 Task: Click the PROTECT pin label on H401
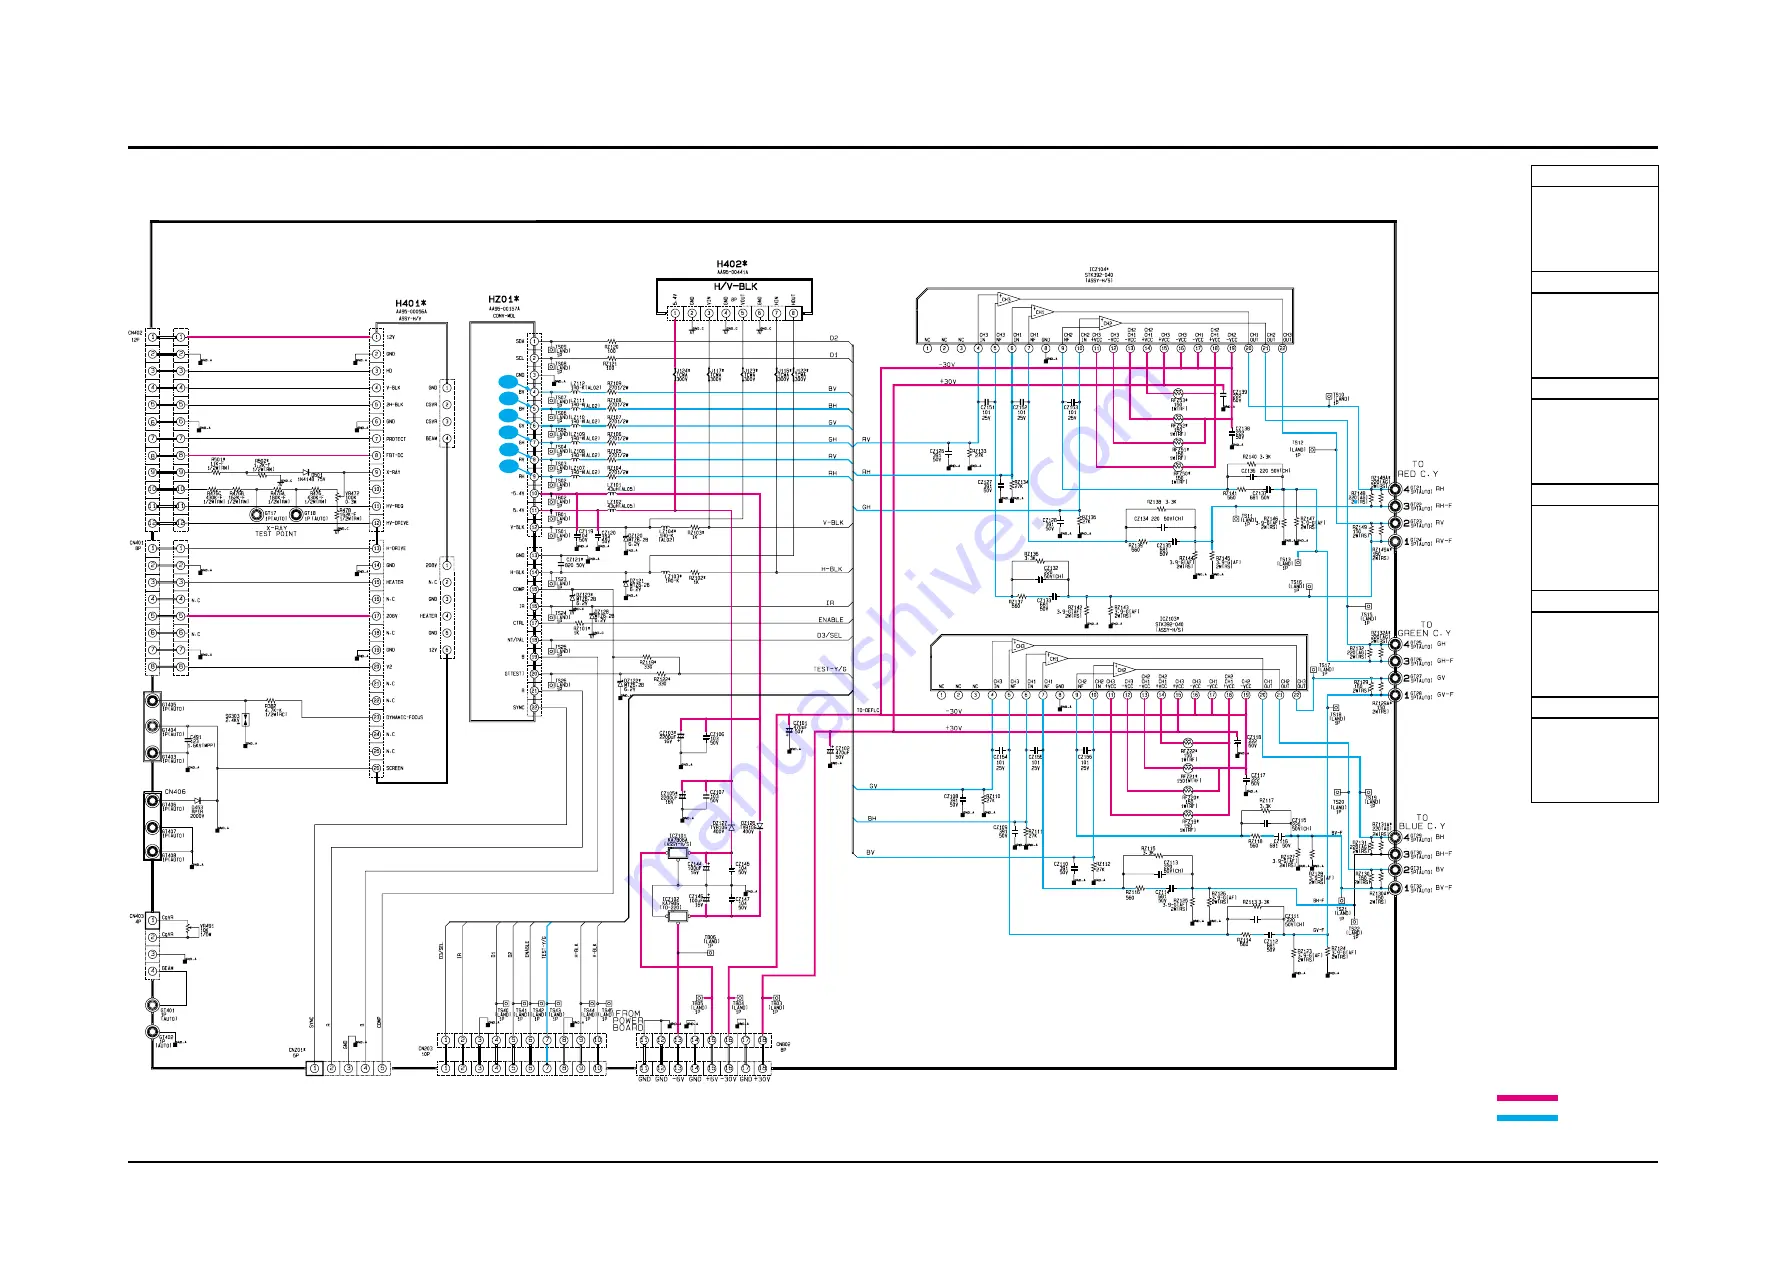point(396,439)
